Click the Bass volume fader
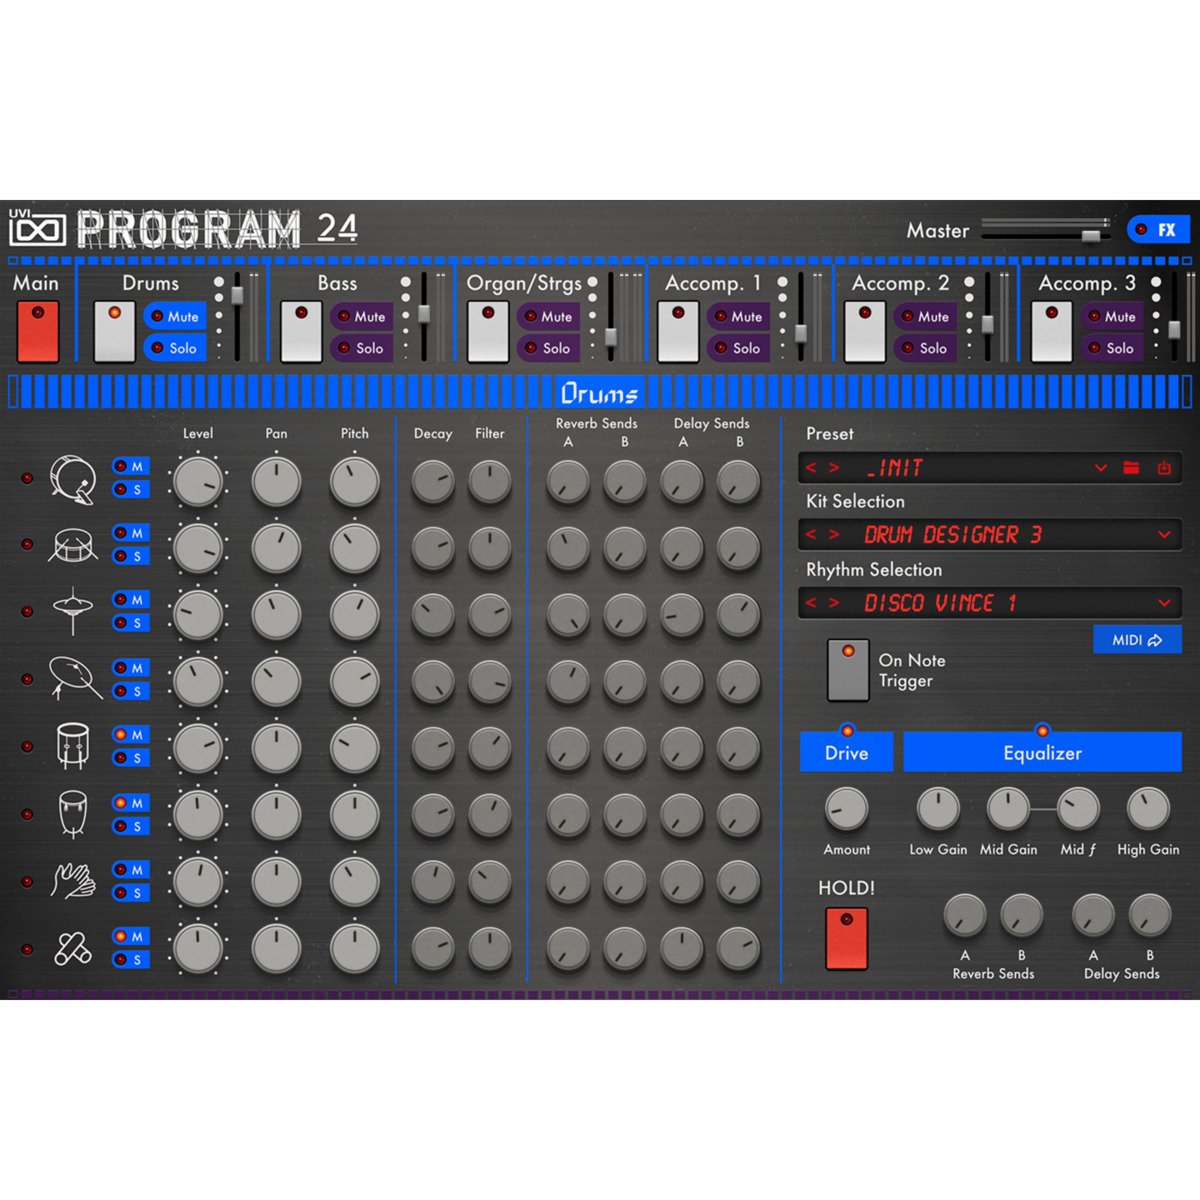 tap(424, 316)
